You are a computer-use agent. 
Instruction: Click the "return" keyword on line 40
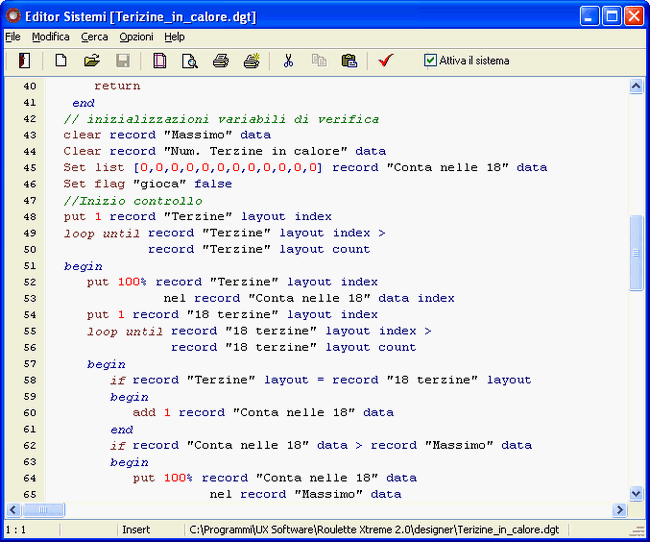point(117,86)
